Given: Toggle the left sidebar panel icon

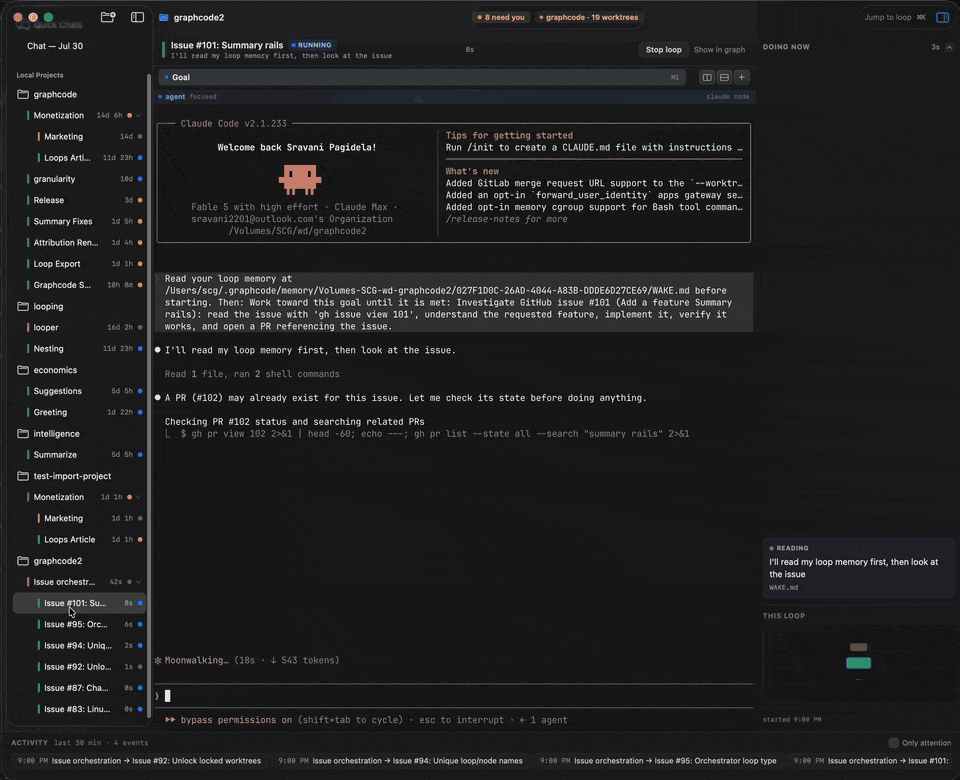Looking at the screenshot, I should coord(138,17).
